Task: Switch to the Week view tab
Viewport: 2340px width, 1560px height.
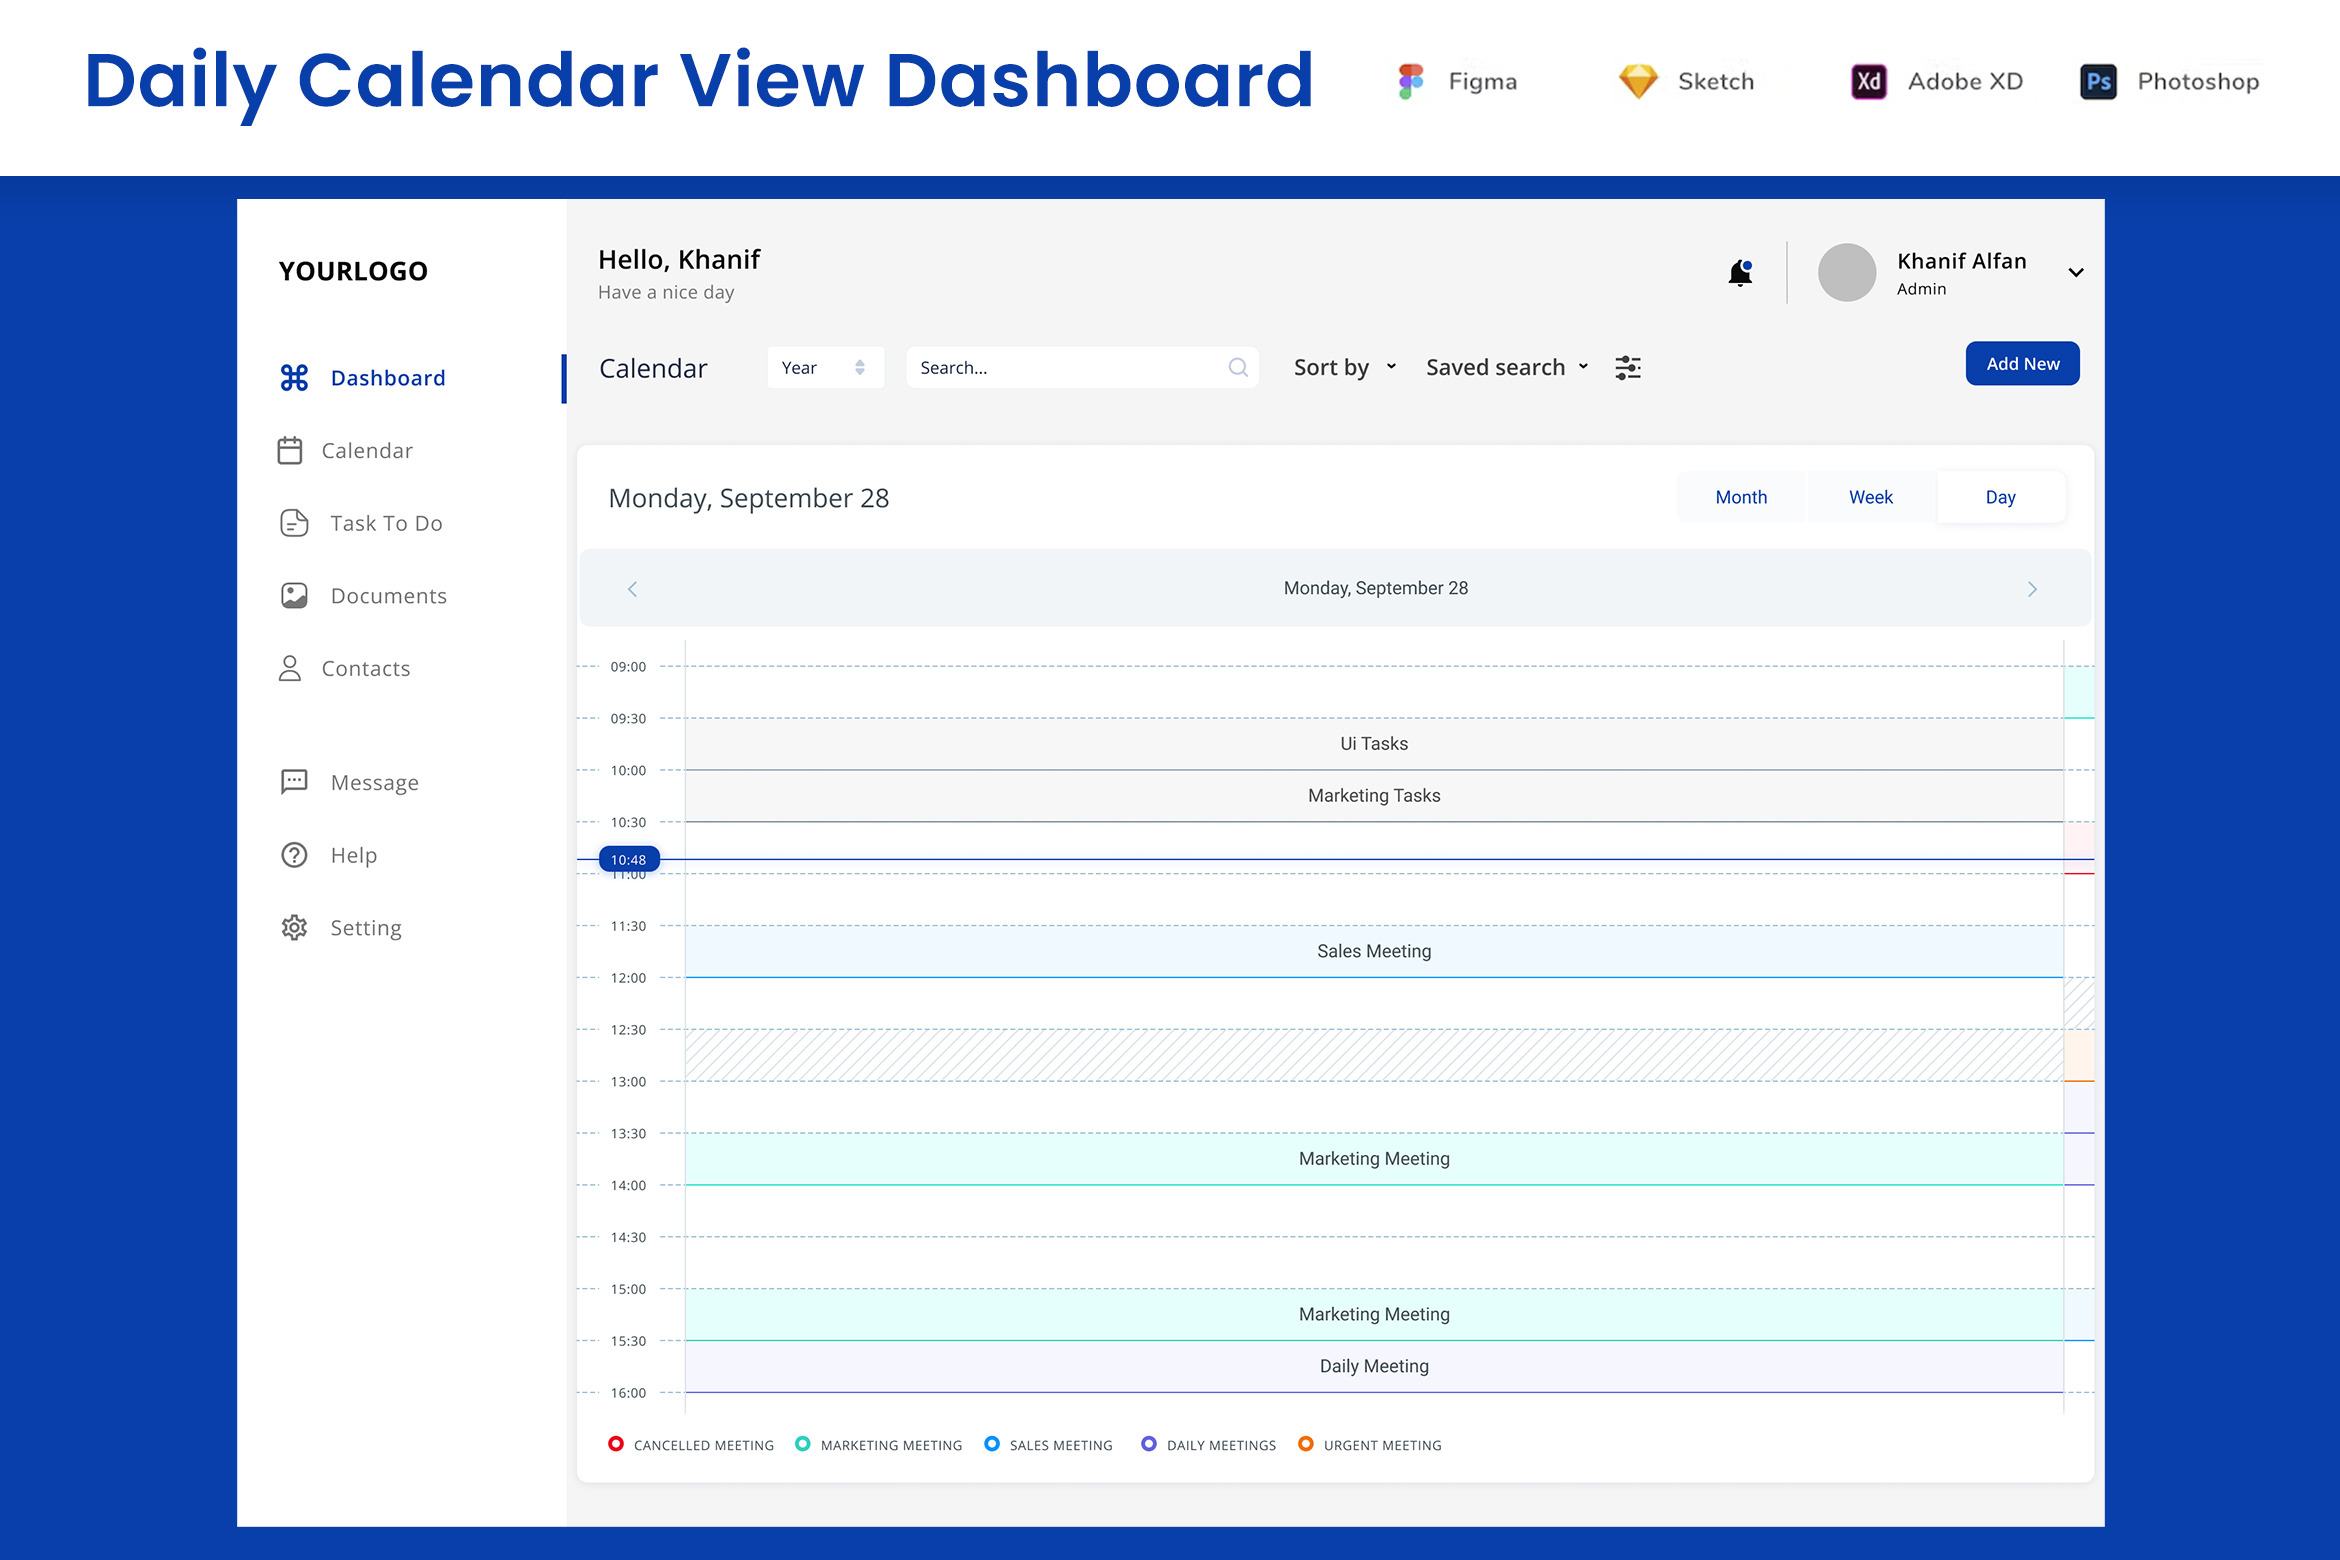Action: 1870,497
